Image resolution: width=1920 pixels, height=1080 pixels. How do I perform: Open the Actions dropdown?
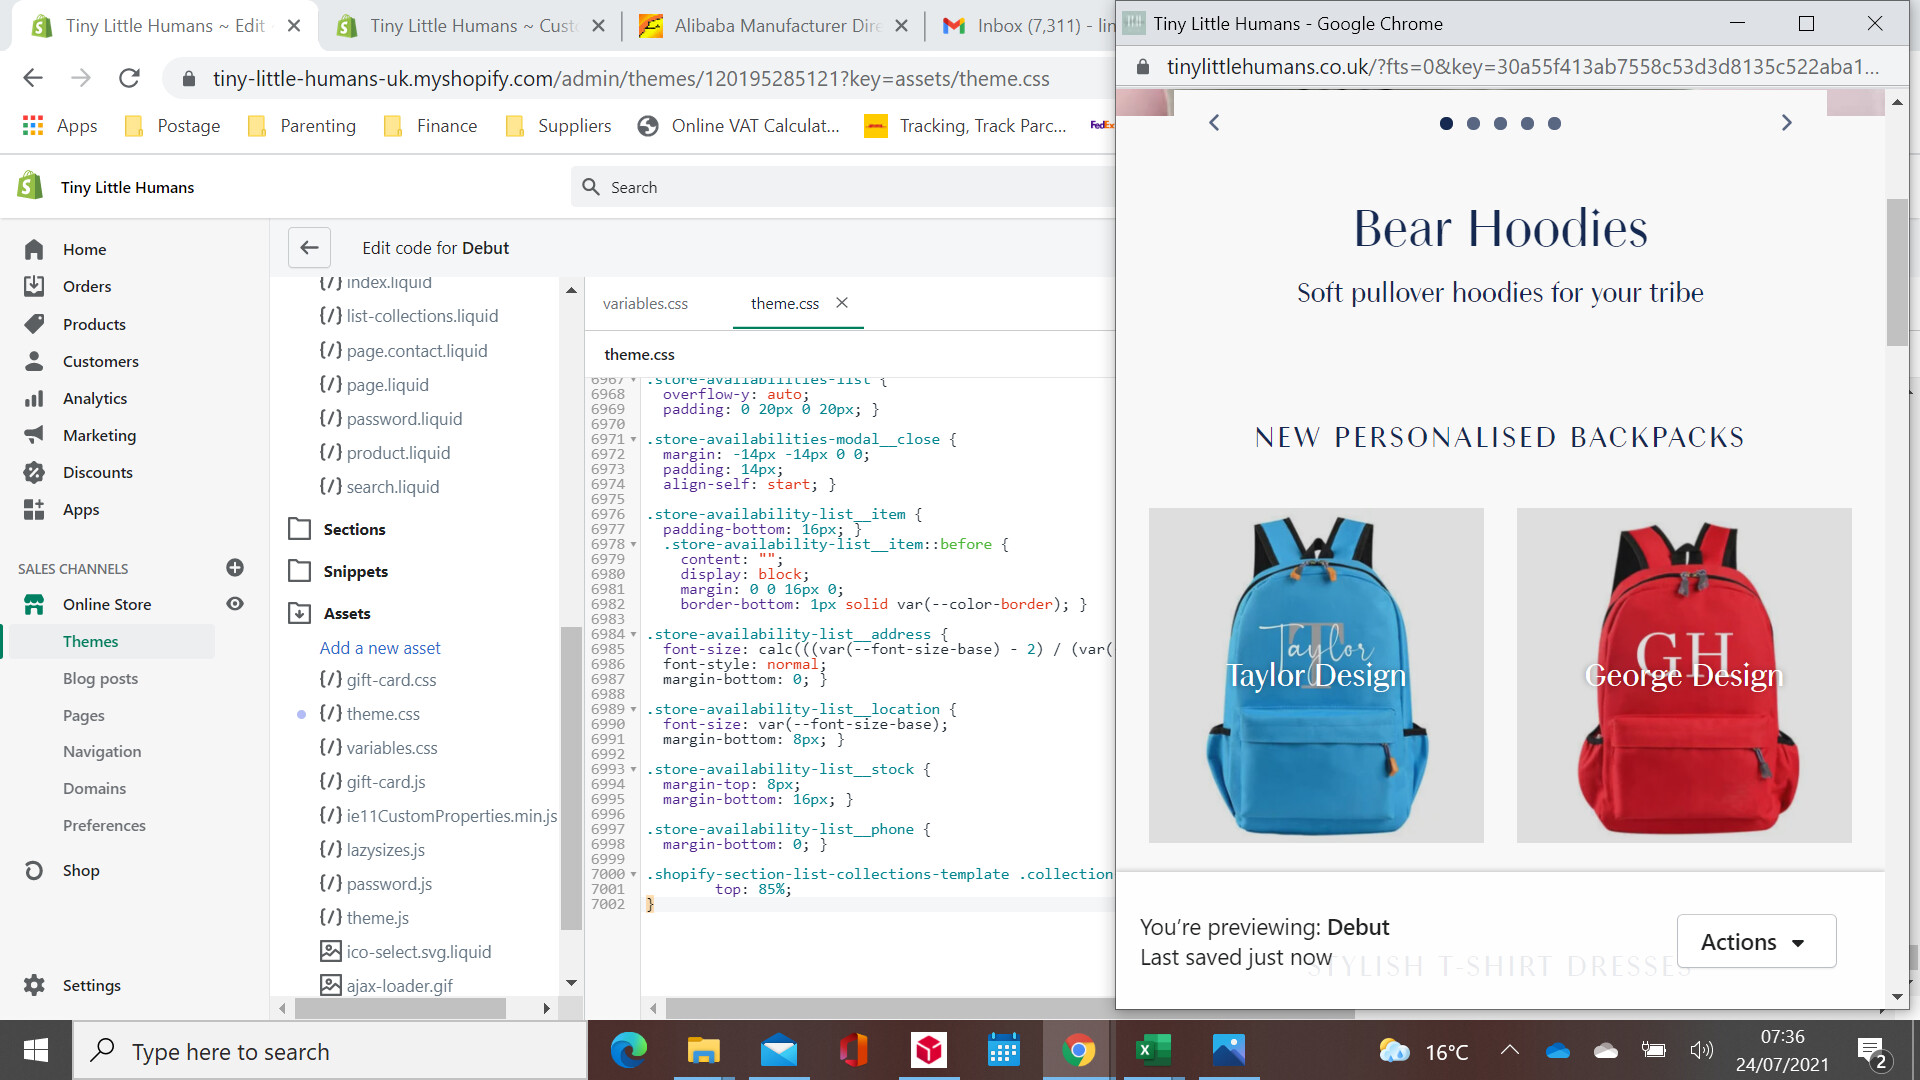[x=1756, y=942]
